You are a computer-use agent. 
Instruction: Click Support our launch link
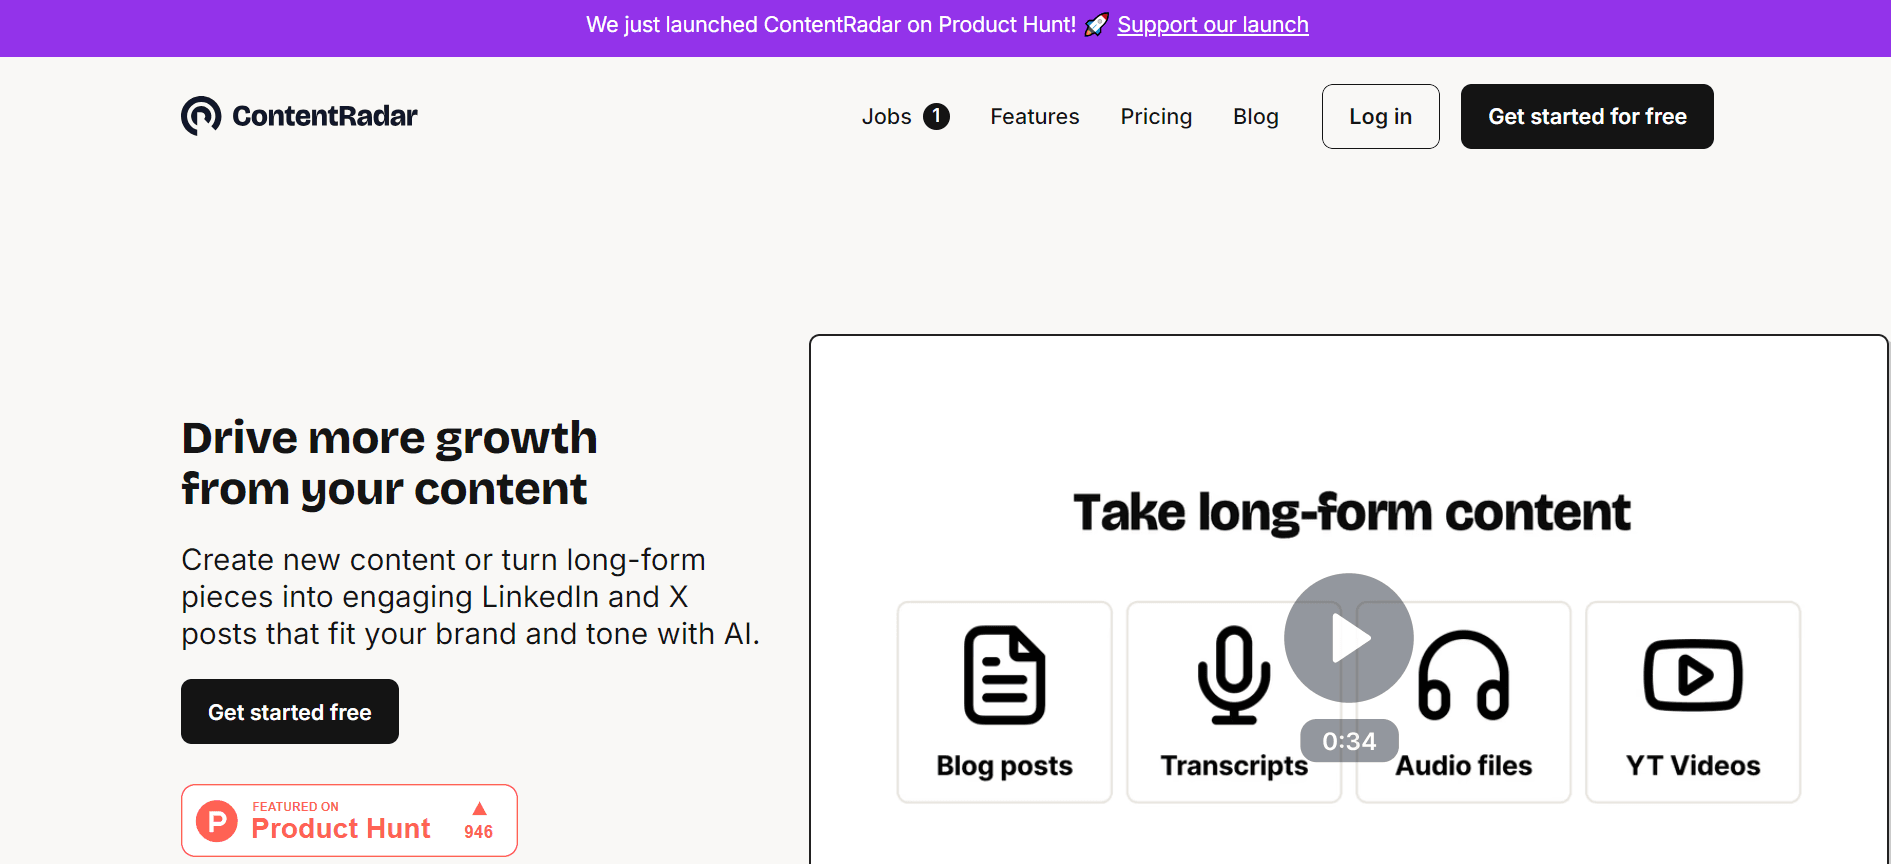1213,24
